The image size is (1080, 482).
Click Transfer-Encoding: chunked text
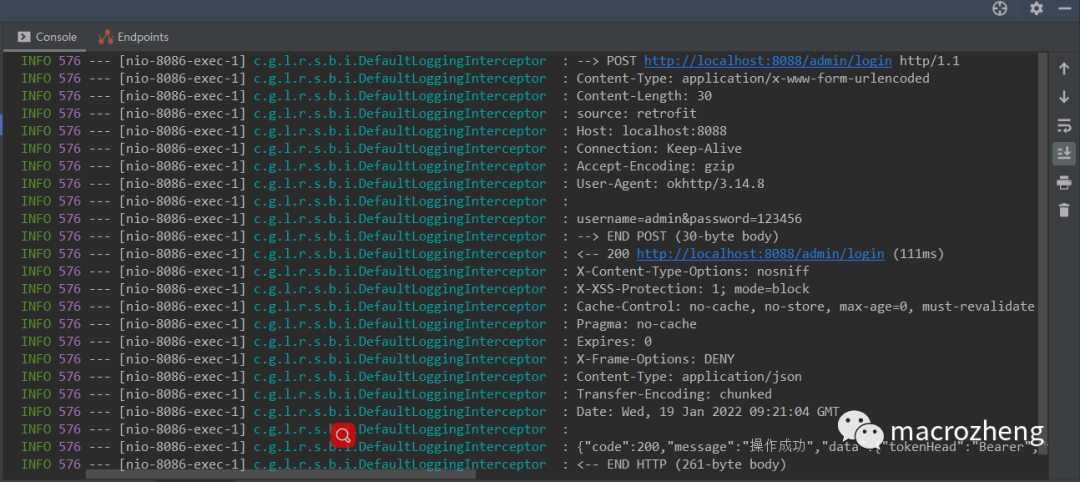[x=674, y=394]
